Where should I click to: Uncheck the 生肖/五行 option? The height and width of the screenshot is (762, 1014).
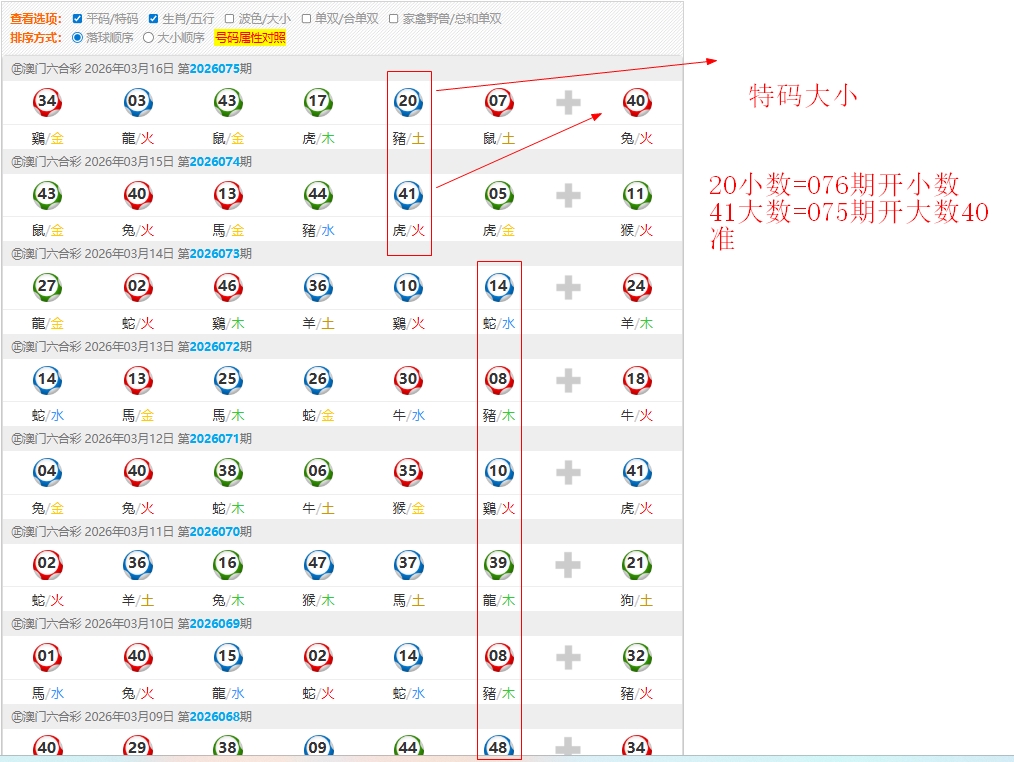coord(153,19)
